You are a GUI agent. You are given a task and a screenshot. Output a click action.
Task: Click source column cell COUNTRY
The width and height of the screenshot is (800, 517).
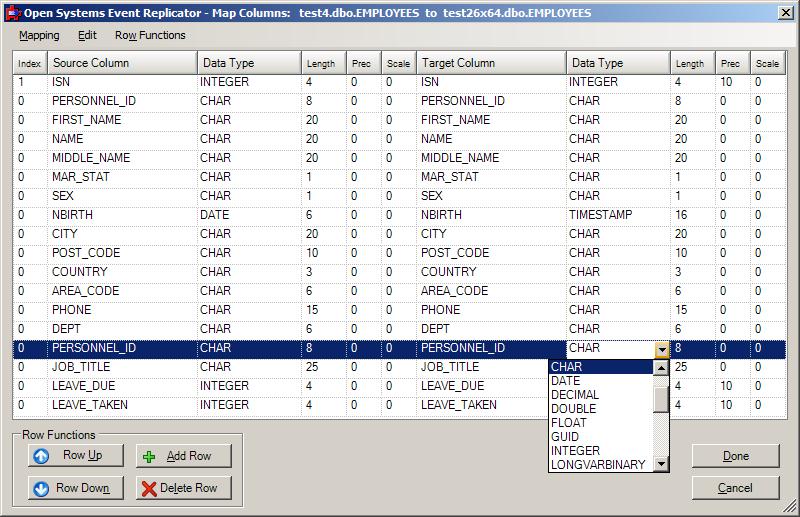click(x=122, y=272)
